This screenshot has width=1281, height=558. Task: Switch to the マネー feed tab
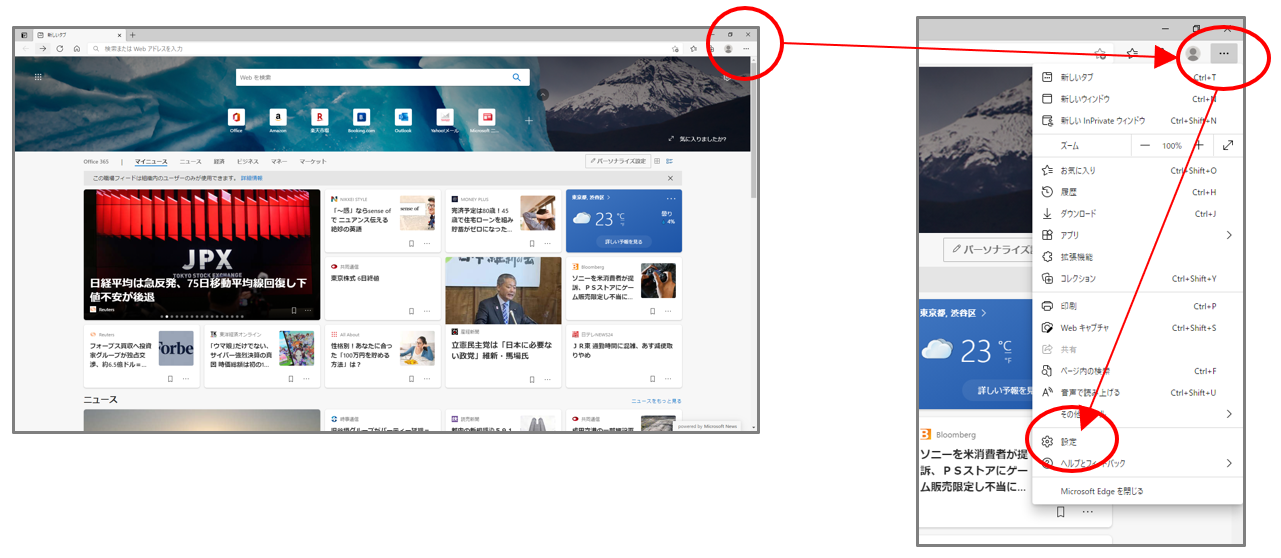[279, 161]
